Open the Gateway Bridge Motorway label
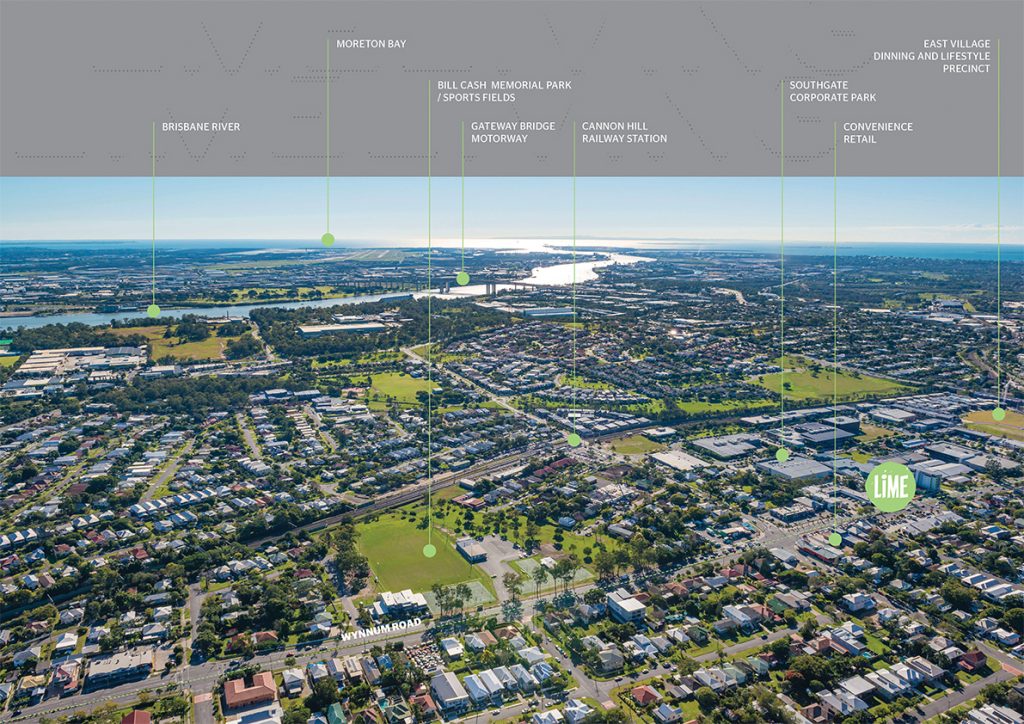 click(x=513, y=133)
